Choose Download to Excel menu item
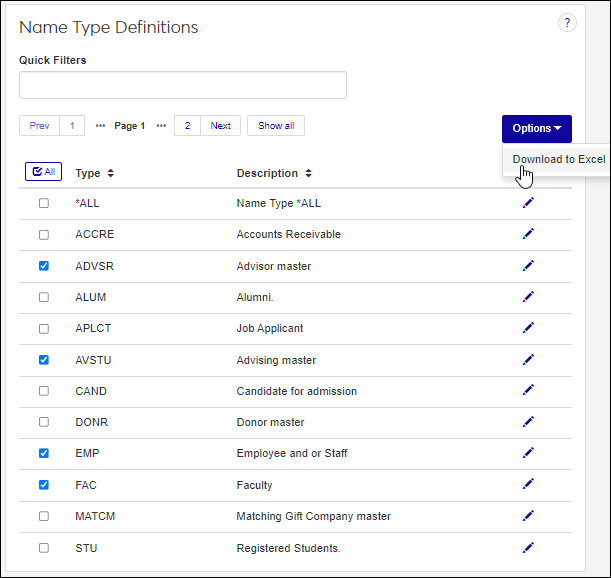The width and height of the screenshot is (611, 578). (558, 159)
